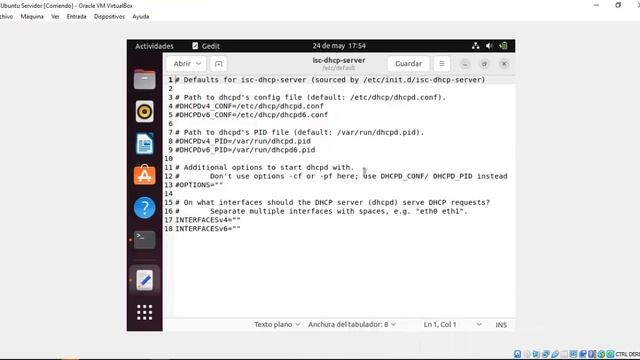Select the Gedit text editor dock icon
640x360 pixels.
click(x=144, y=280)
